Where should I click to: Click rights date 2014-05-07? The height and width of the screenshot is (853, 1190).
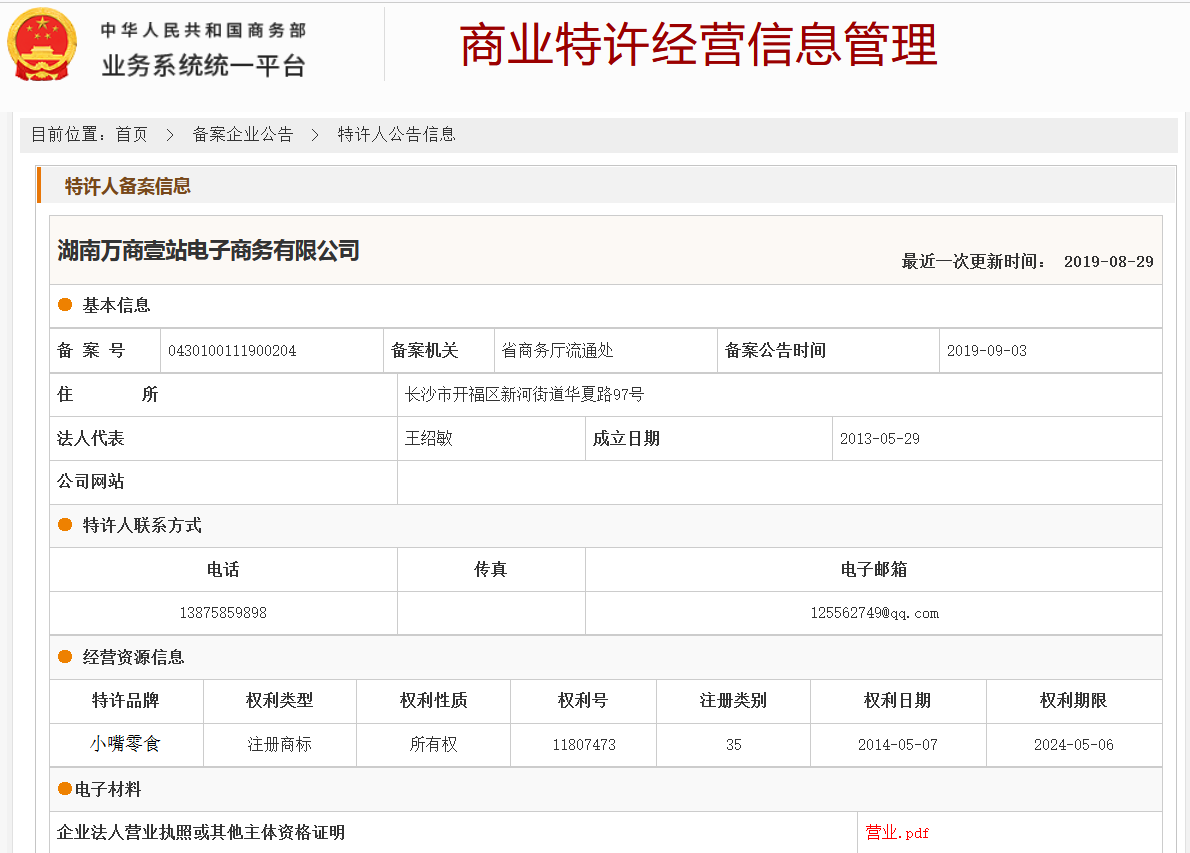click(x=898, y=745)
